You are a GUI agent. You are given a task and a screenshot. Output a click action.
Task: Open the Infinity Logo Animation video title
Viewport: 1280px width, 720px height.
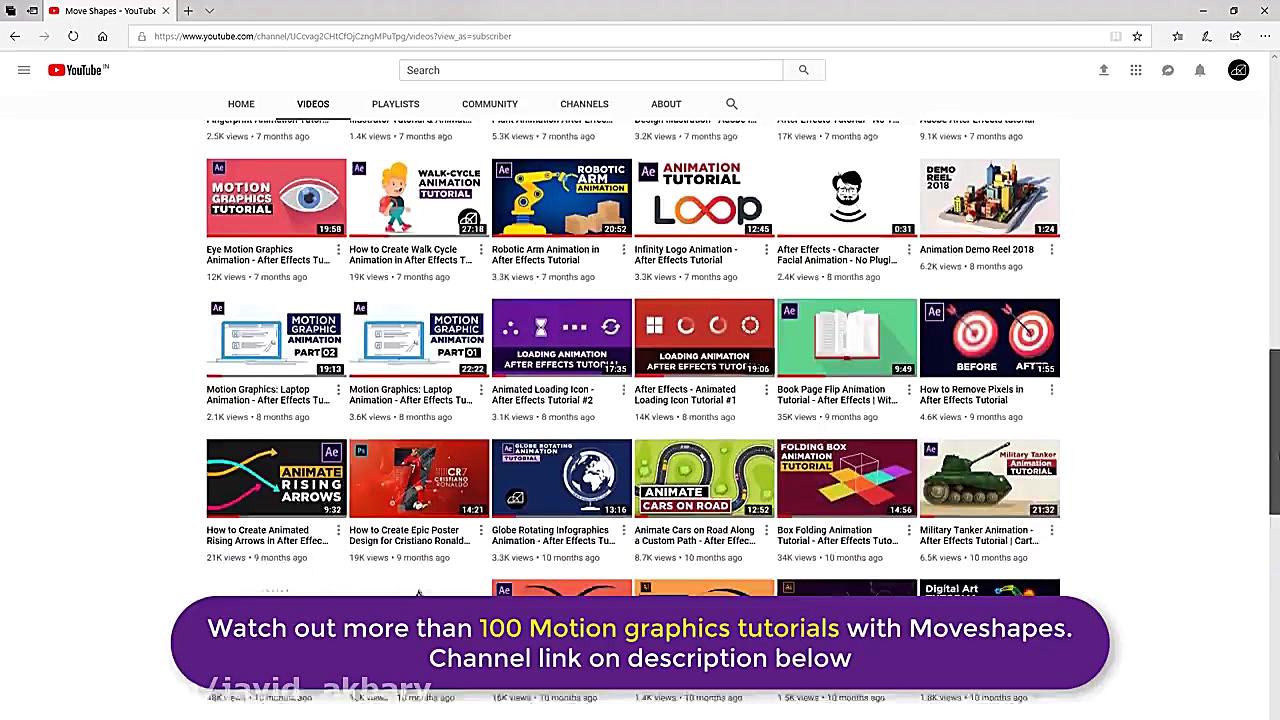pos(686,255)
